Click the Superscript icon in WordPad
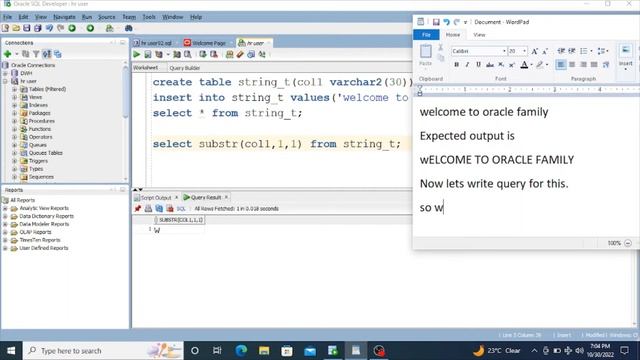The image size is (640, 360). tap(512, 64)
